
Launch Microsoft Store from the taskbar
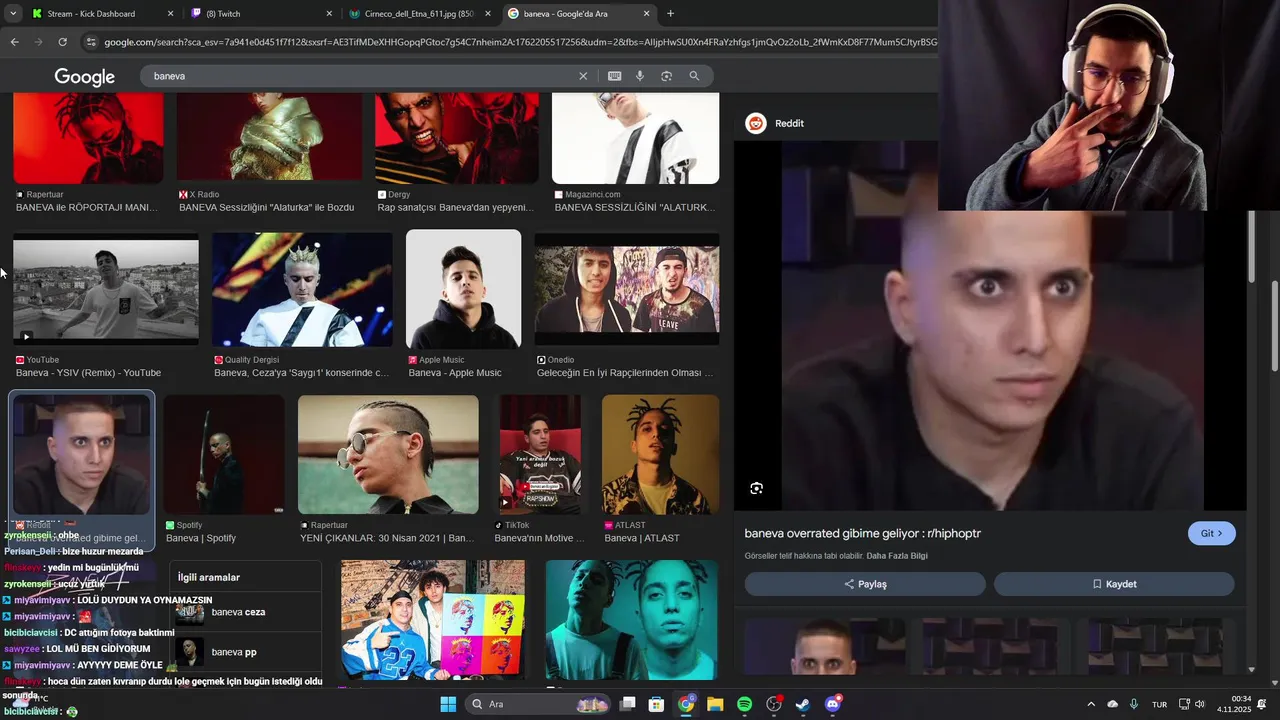tap(656, 704)
